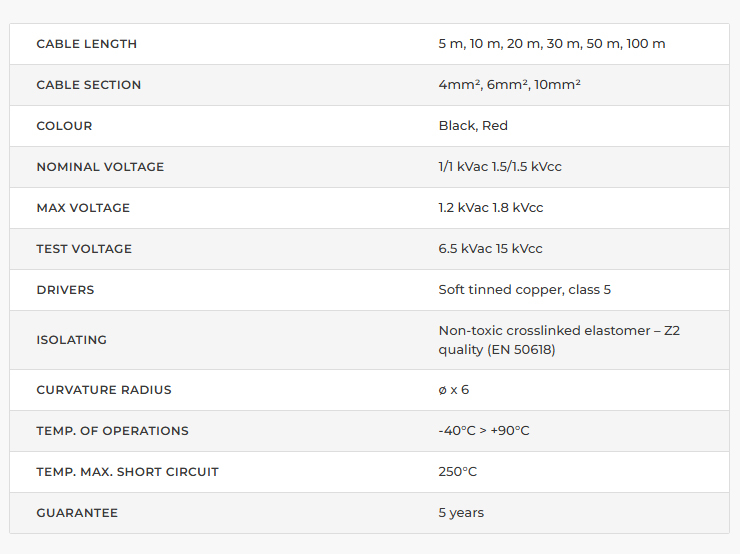Click the NOMINAL VOLTAGE label
The height and width of the screenshot is (554, 740).
click(100, 167)
